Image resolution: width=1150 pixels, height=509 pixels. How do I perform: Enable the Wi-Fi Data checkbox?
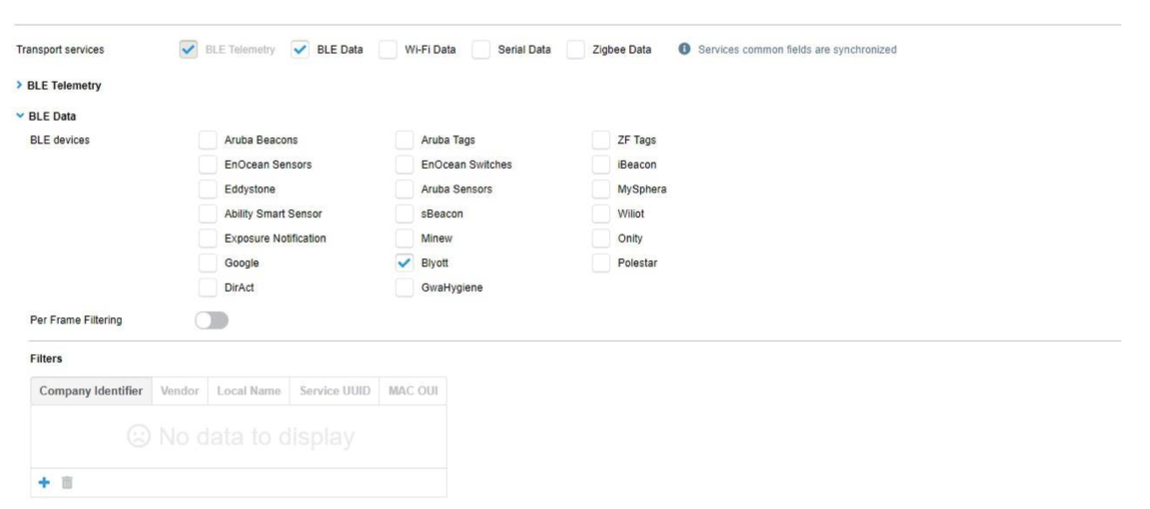pos(388,49)
